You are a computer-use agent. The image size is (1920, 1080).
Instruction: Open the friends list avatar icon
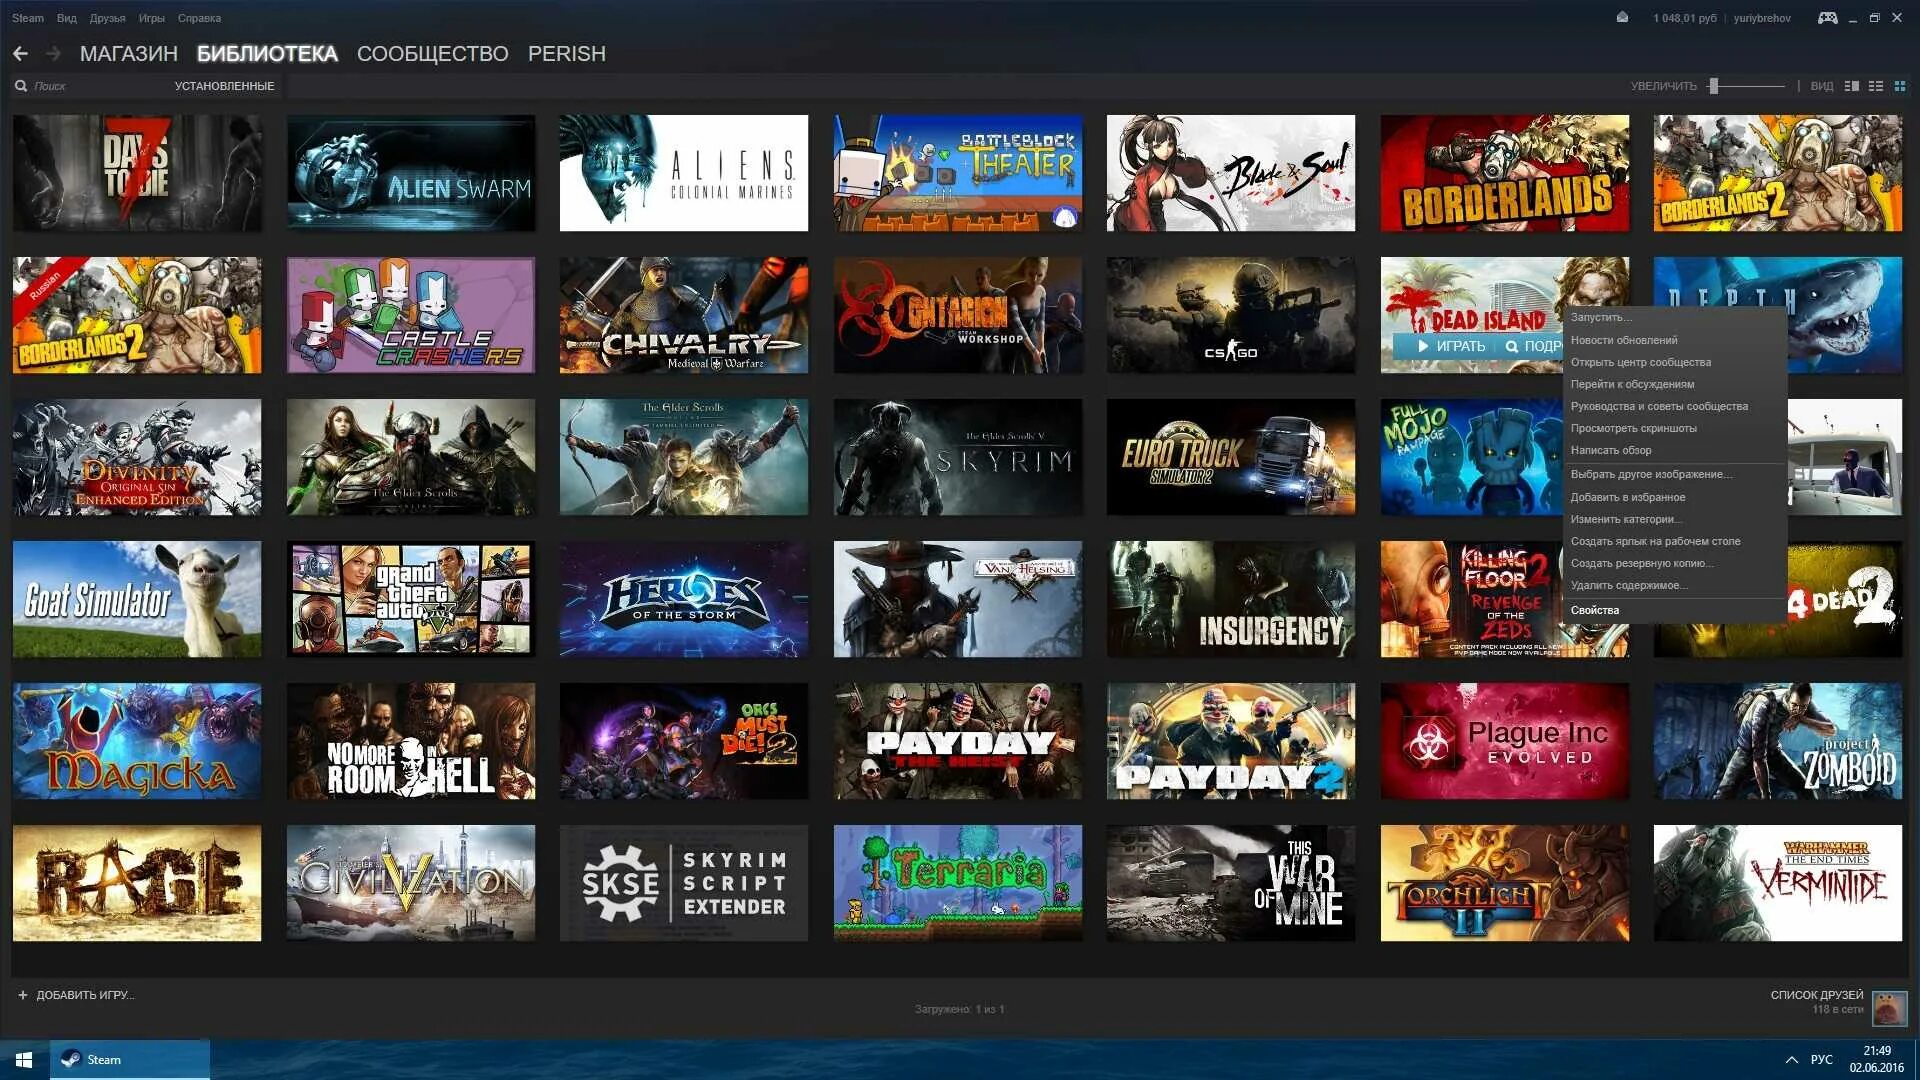pos(1889,1007)
